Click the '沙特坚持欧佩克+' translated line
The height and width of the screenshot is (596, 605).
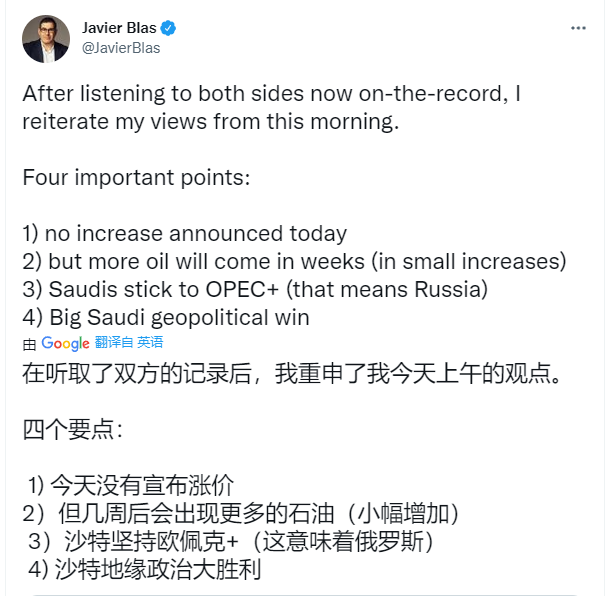pyautogui.click(x=231, y=543)
